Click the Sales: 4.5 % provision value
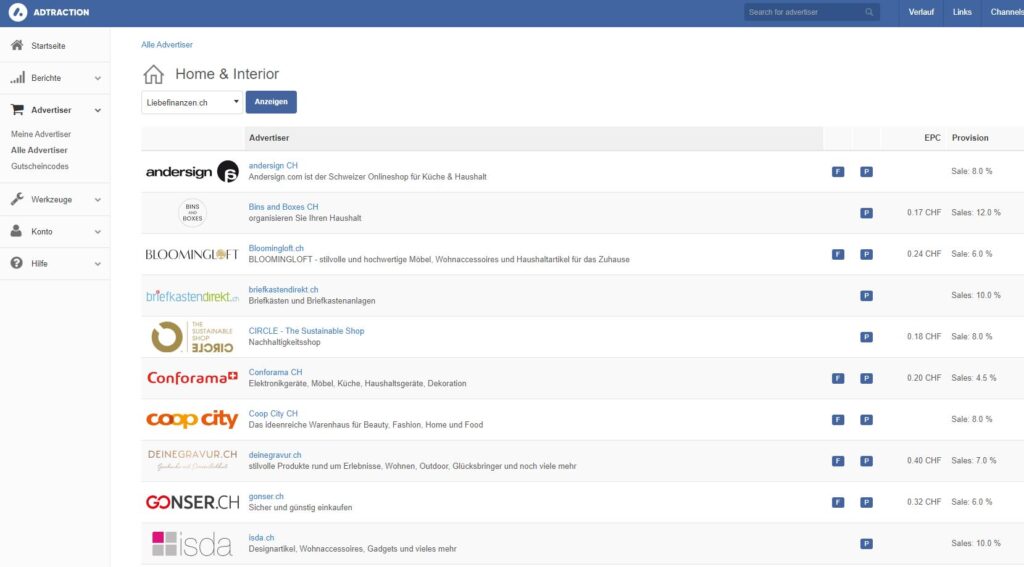 point(974,378)
